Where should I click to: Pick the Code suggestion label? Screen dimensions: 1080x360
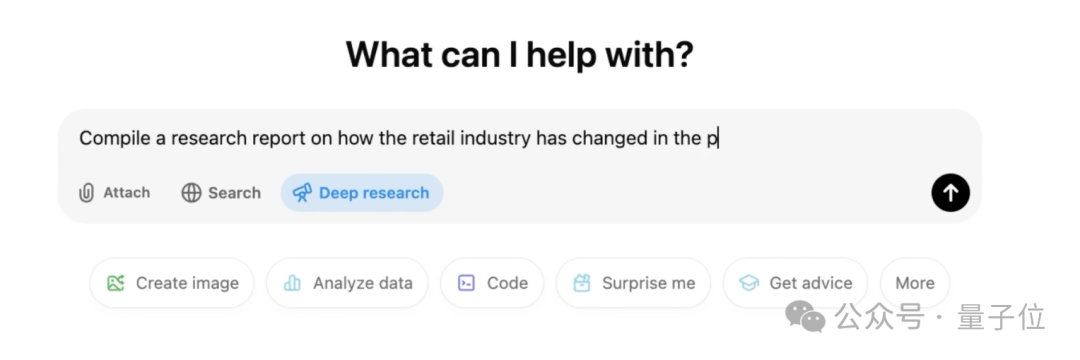(x=508, y=283)
